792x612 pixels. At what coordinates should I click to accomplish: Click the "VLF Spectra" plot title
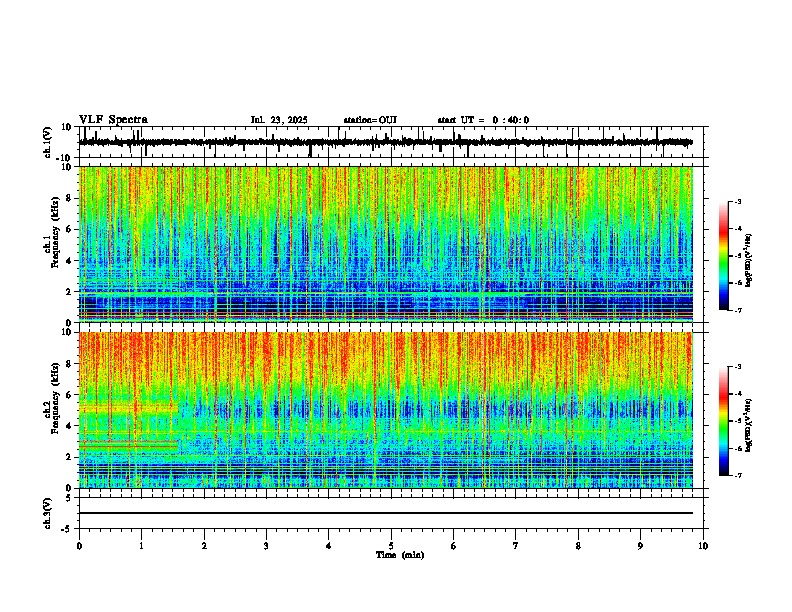[x=113, y=120]
